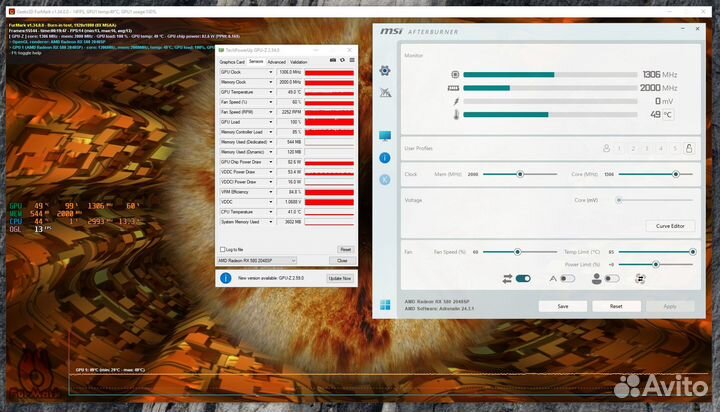This screenshot has height=412, width=720.
Task: Click the user-defined fan person icon
Action: 596,279
